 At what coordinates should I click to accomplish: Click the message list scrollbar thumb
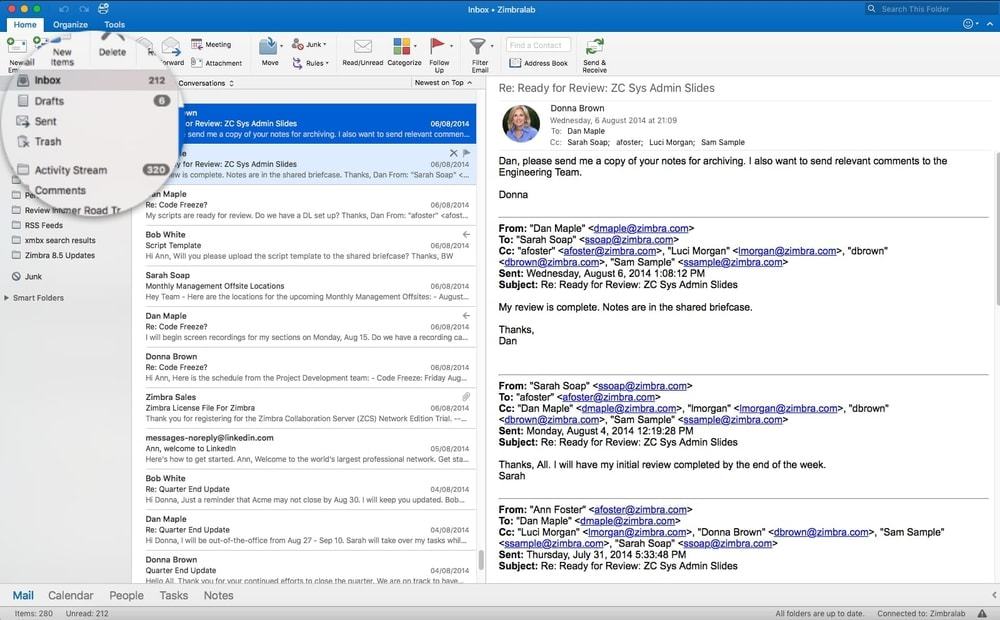tap(481, 560)
